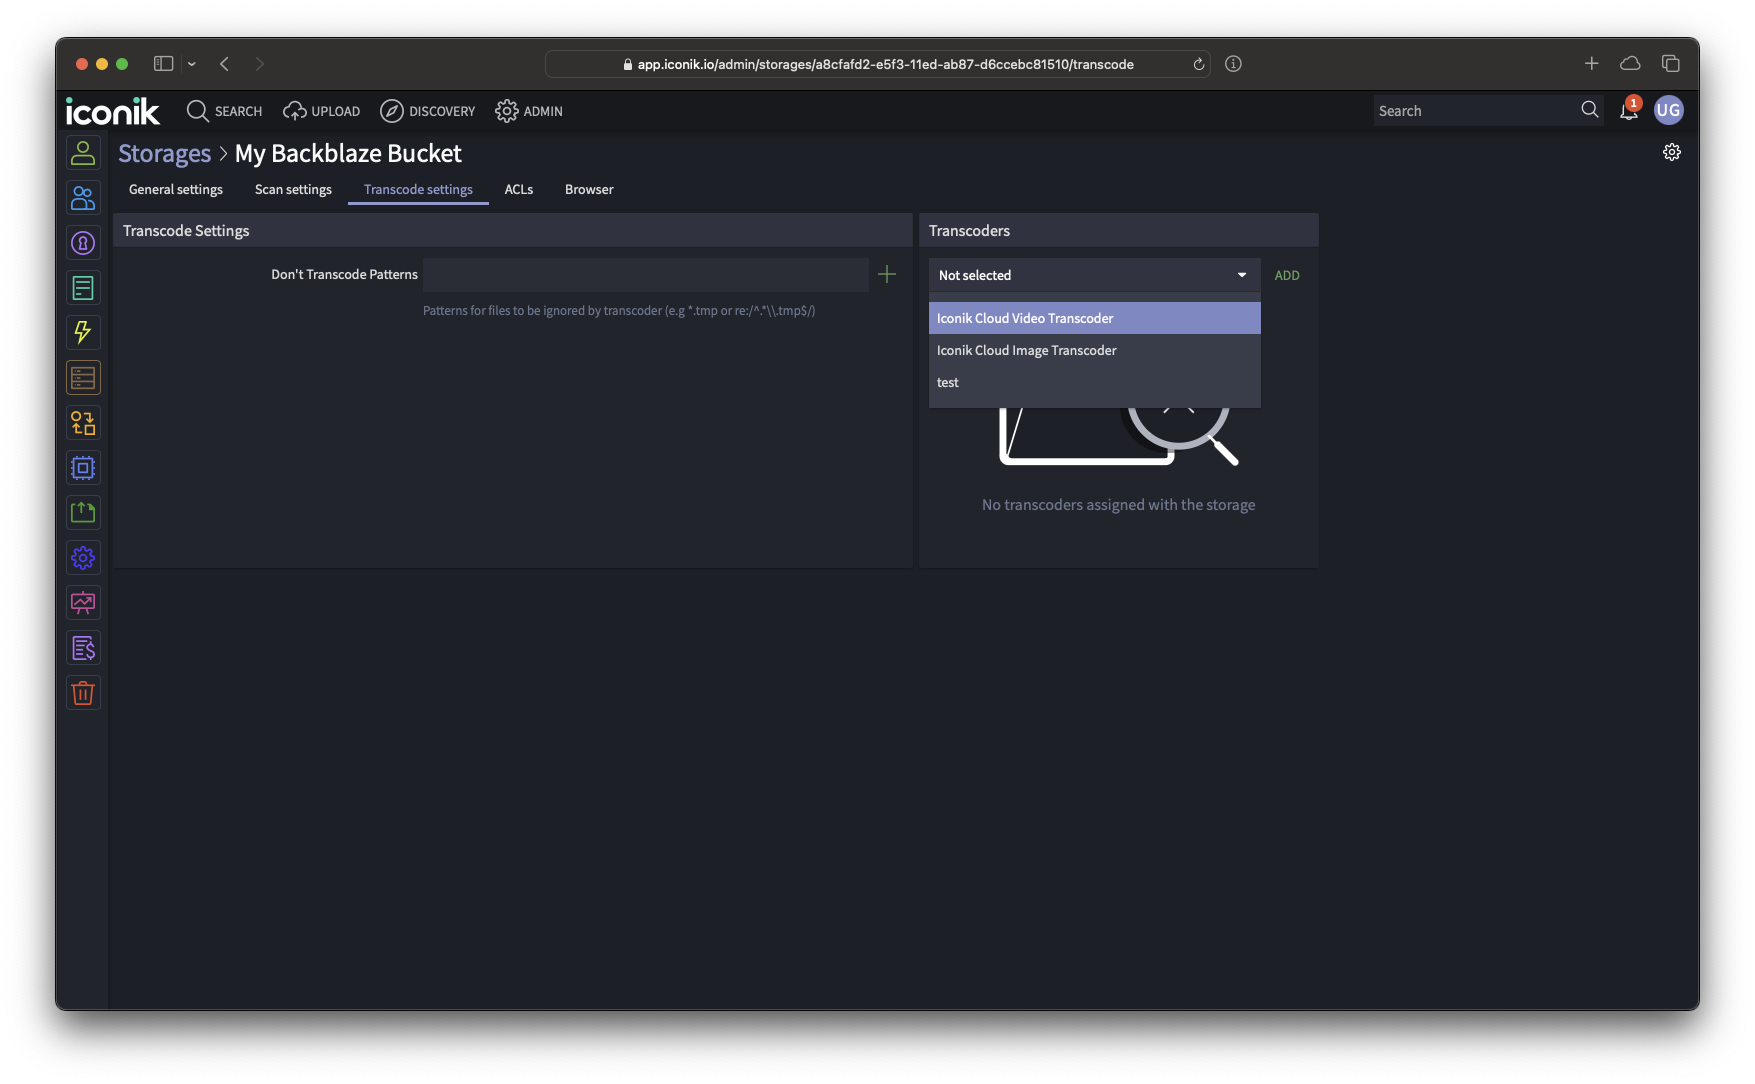Click the iCloud tabs icon in browser

[x=1630, y=64]
